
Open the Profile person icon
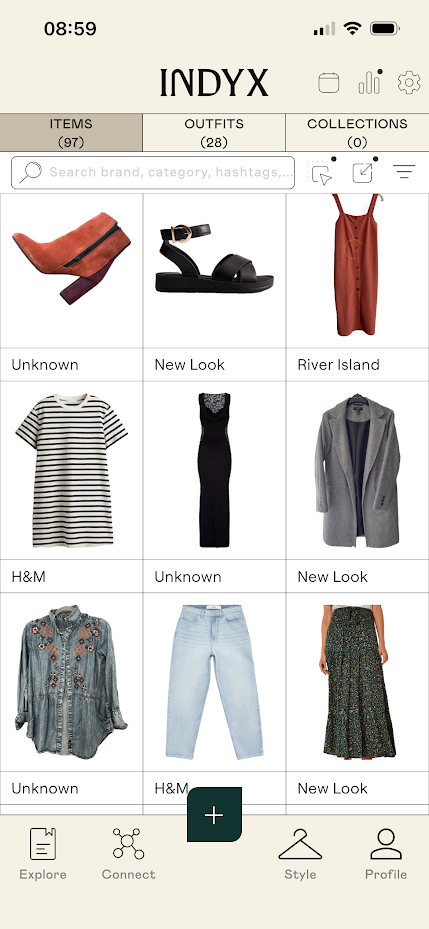tap(386, 854)
